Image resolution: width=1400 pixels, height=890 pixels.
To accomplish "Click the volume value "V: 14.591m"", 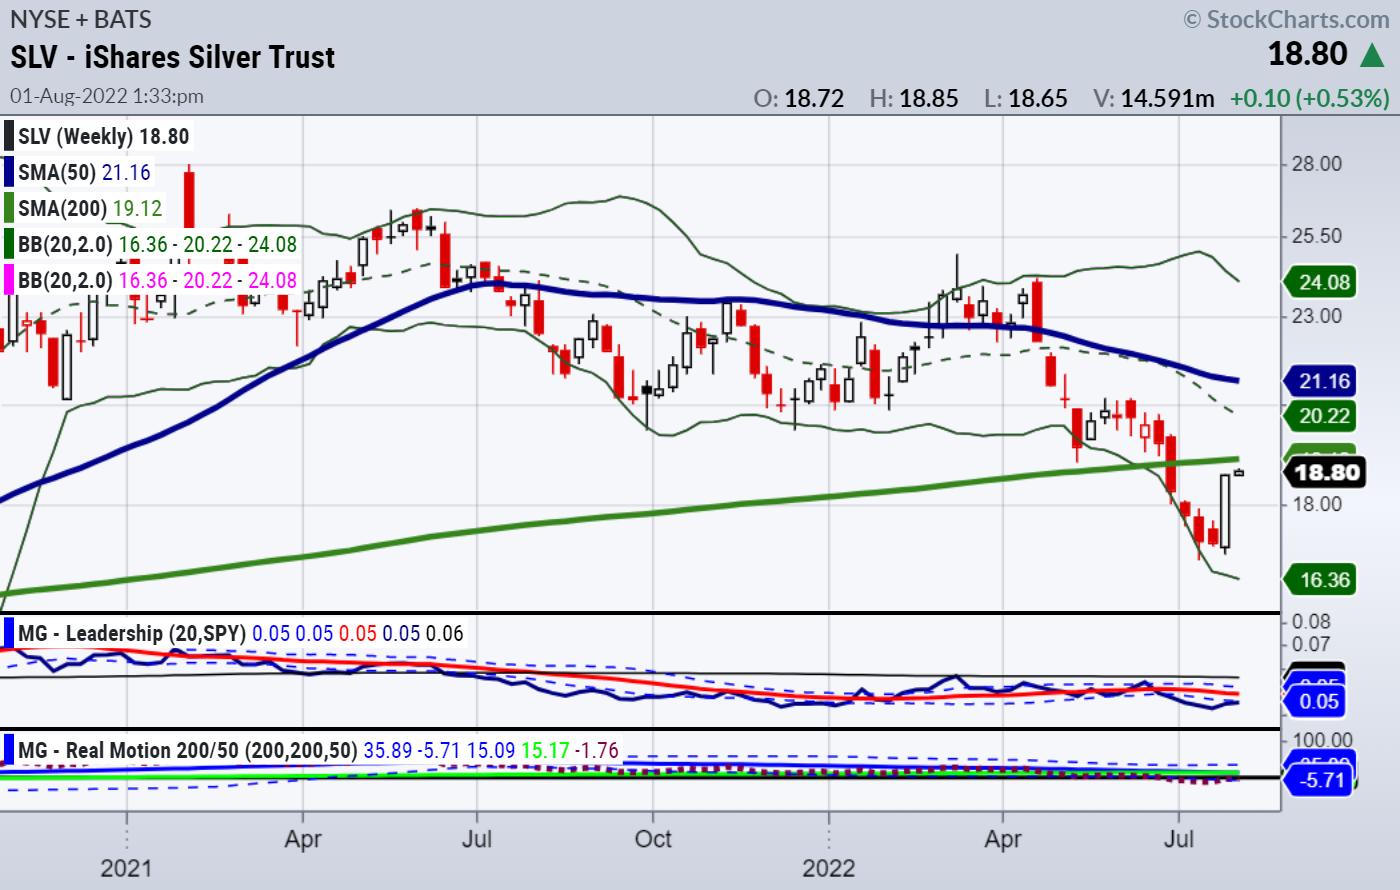I will pyautogui.click(x=1154, y=98).
